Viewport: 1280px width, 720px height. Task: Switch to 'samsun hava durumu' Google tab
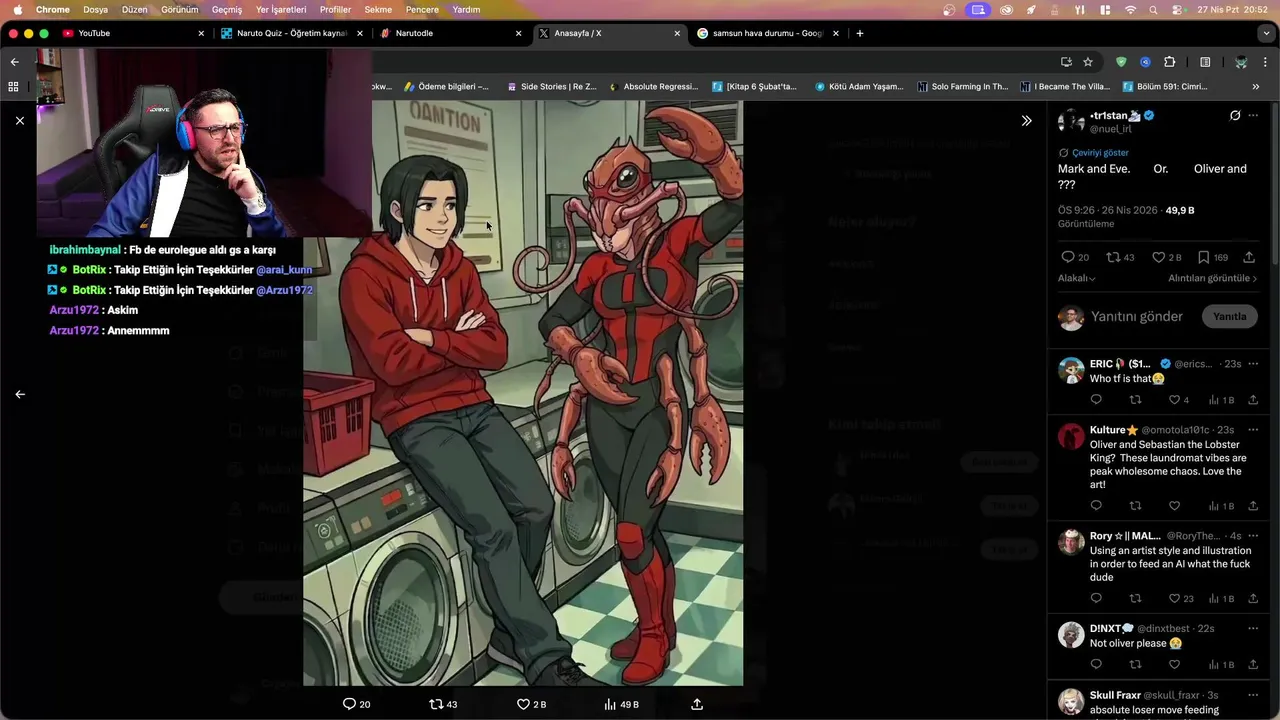[x=768, y=33]
